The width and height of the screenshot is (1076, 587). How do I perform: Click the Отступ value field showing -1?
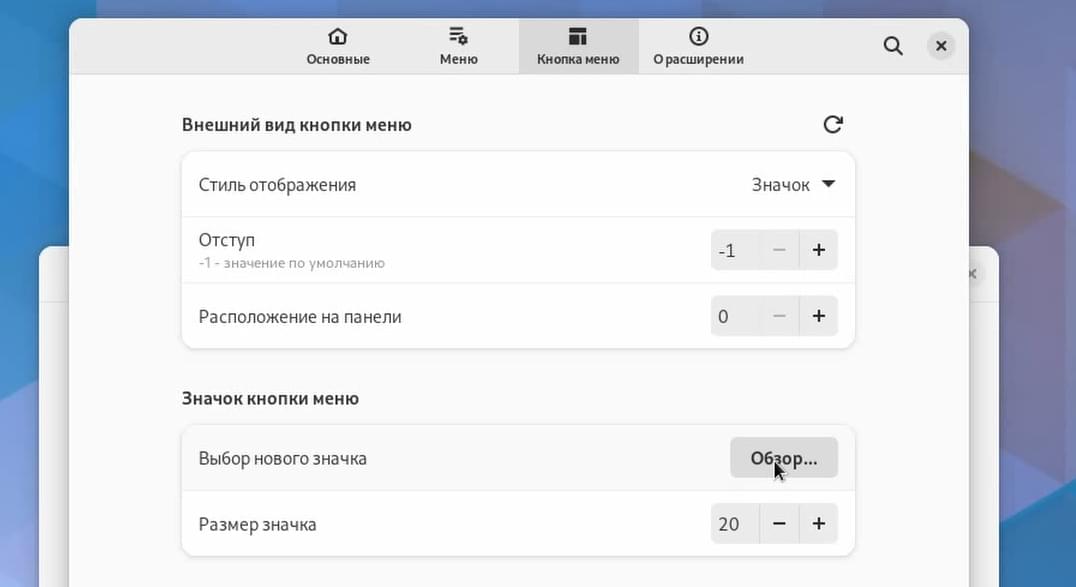click(735, 250)
